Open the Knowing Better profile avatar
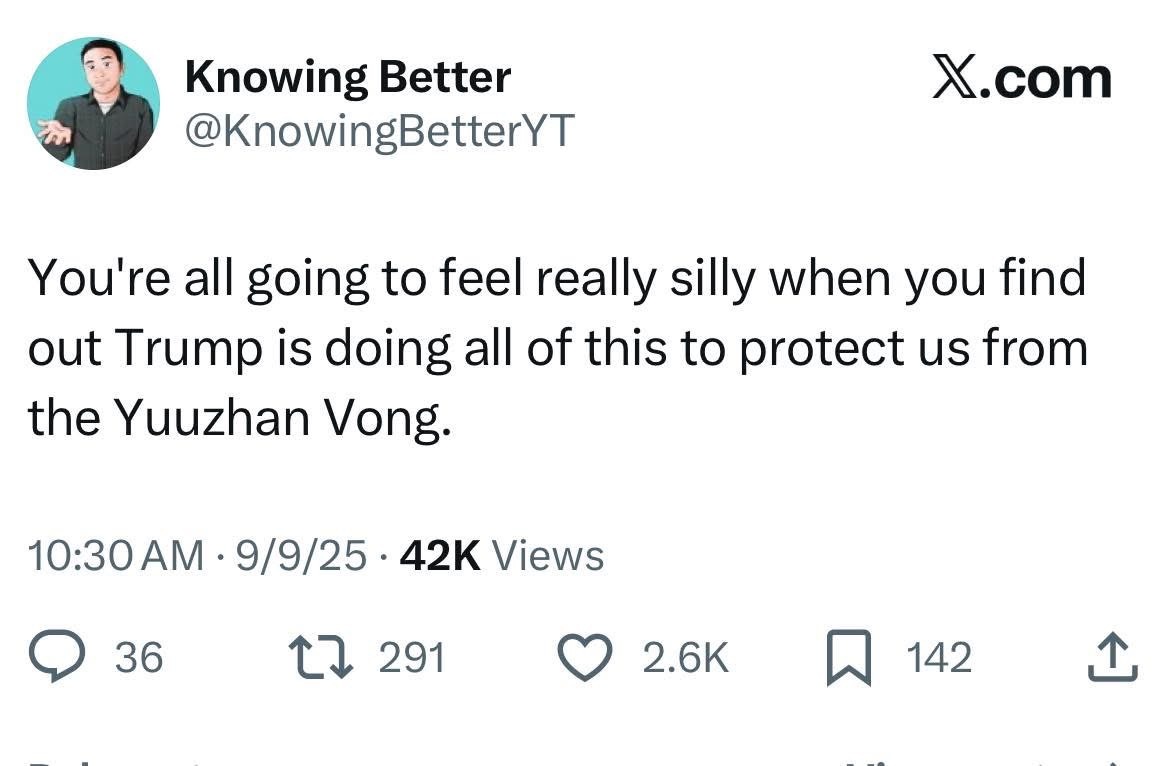1170x766 pixels. (x=93, y=104)
